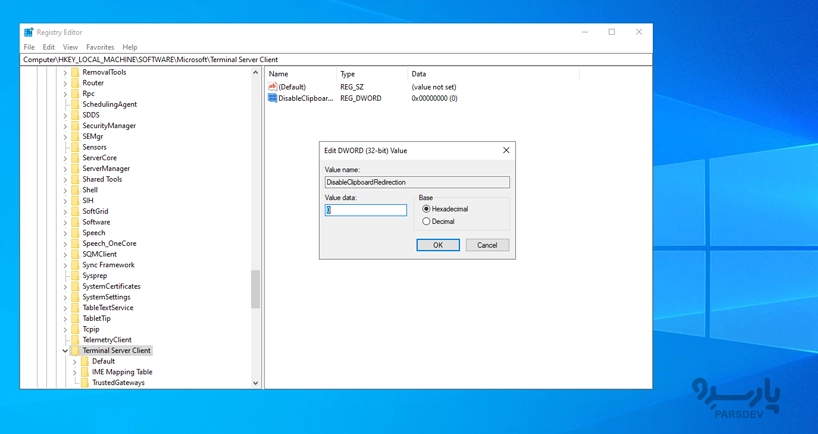Screen dimensions: 818x434
Task: Click the Shell folder icon
Action: (x=75, y=190)
